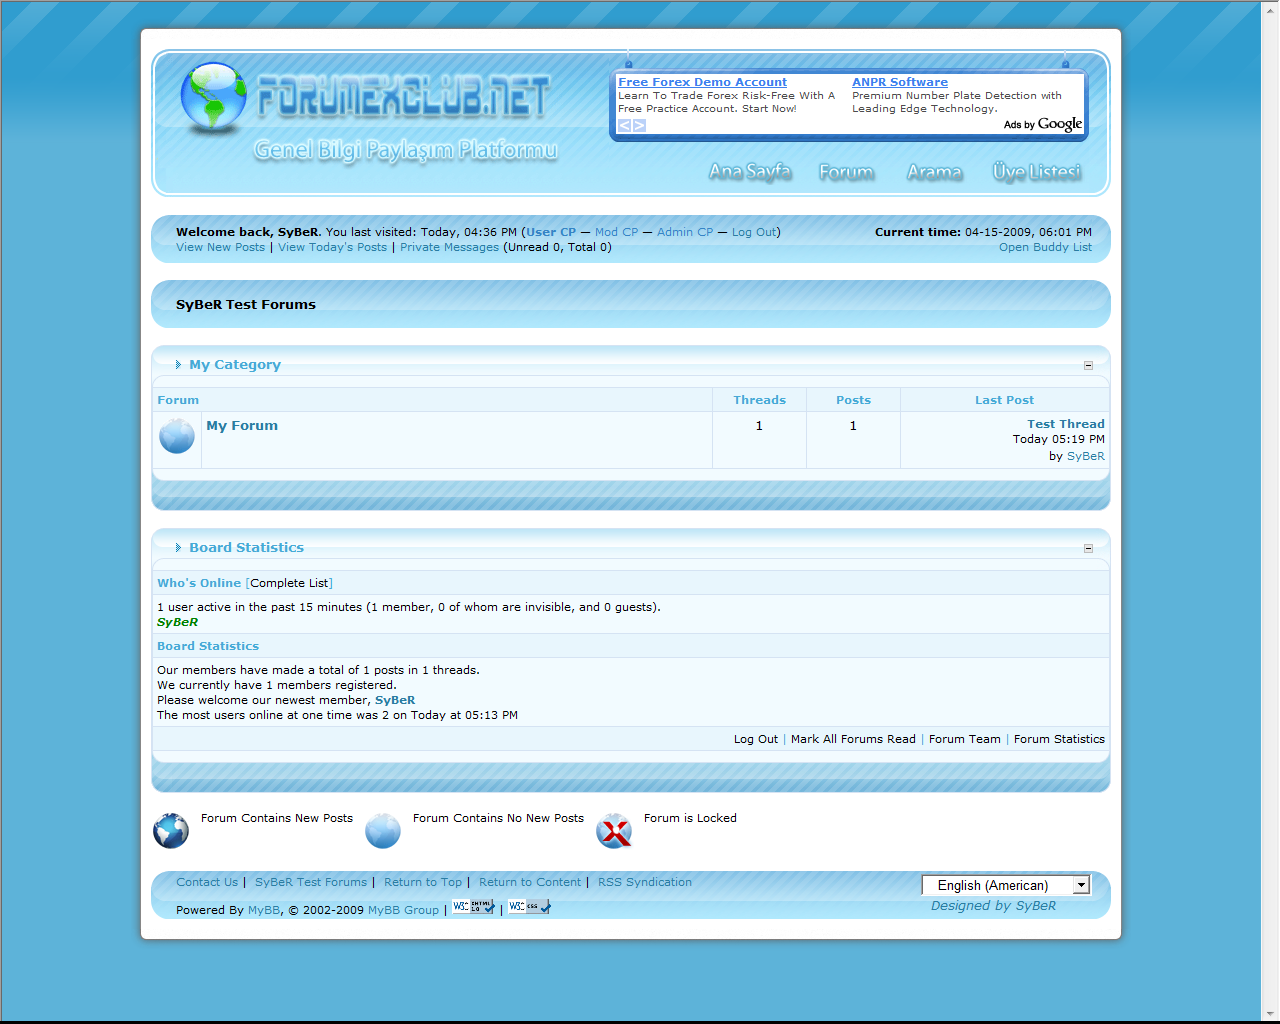Click Return to Top
The image size is (1280, 1024).
coord(423,882)
